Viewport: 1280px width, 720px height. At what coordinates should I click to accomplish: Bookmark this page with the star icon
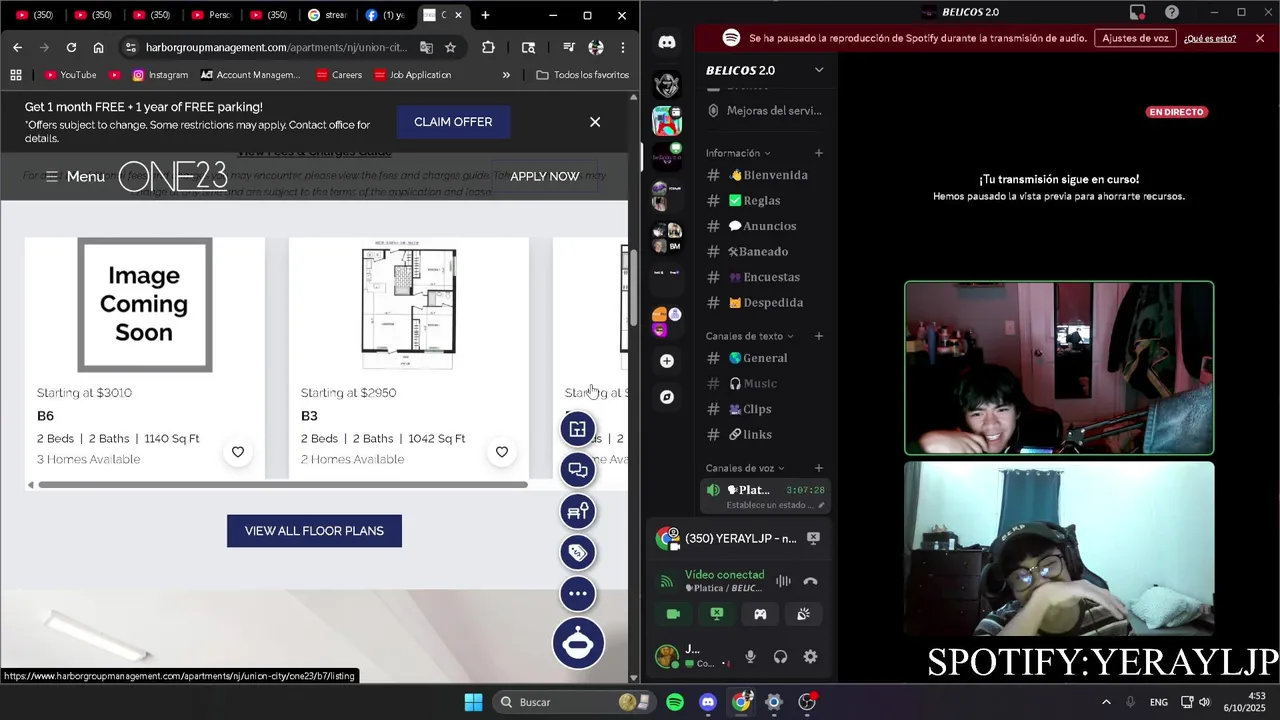(x=450, y=47)
